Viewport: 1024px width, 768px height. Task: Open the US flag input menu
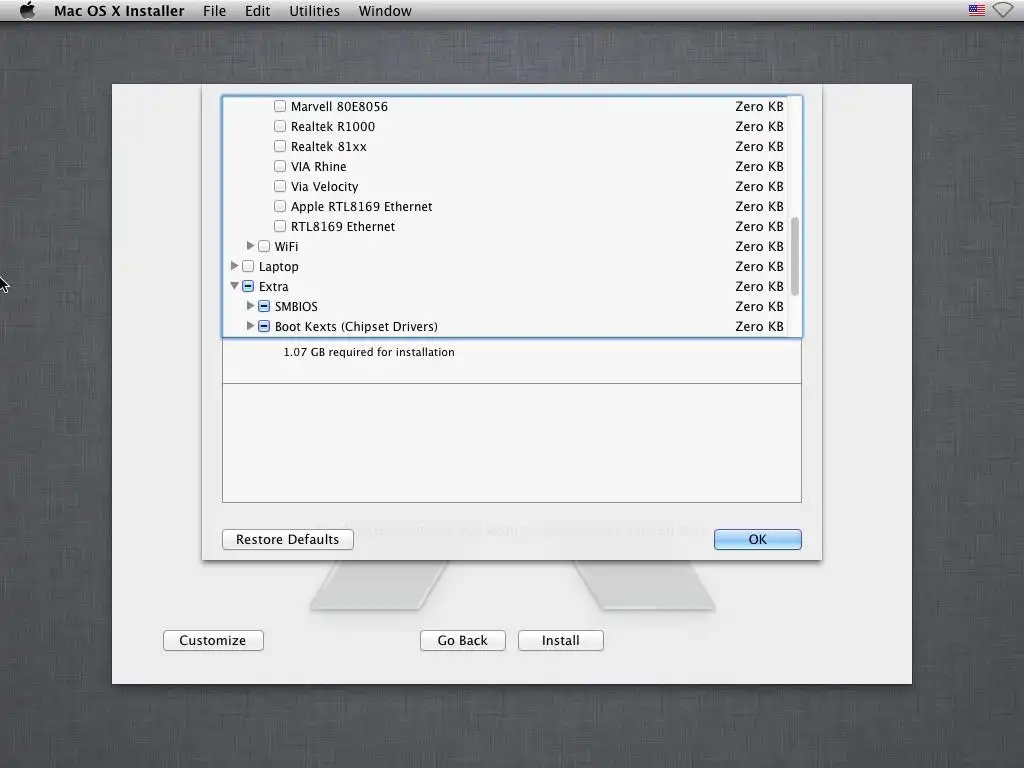[976, 10]
